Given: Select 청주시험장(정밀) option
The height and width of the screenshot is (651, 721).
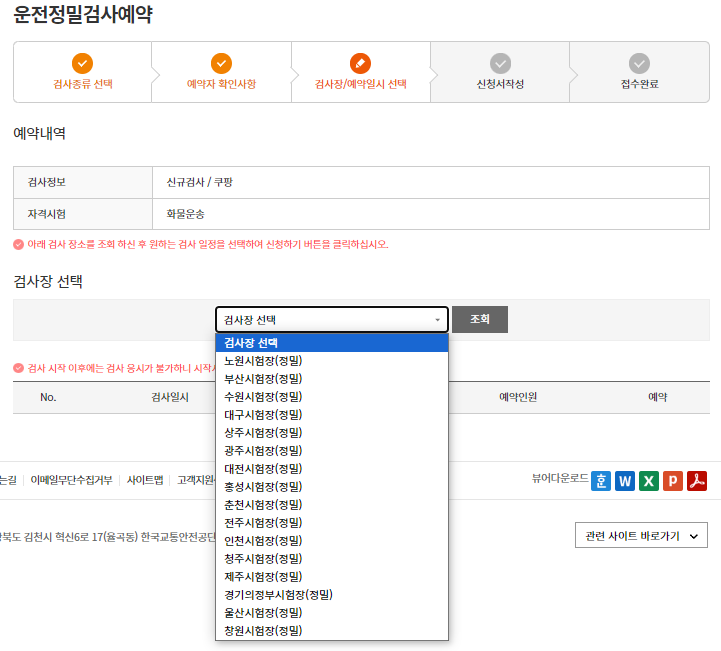Looking at the screenshot, I should coord(332,559).
